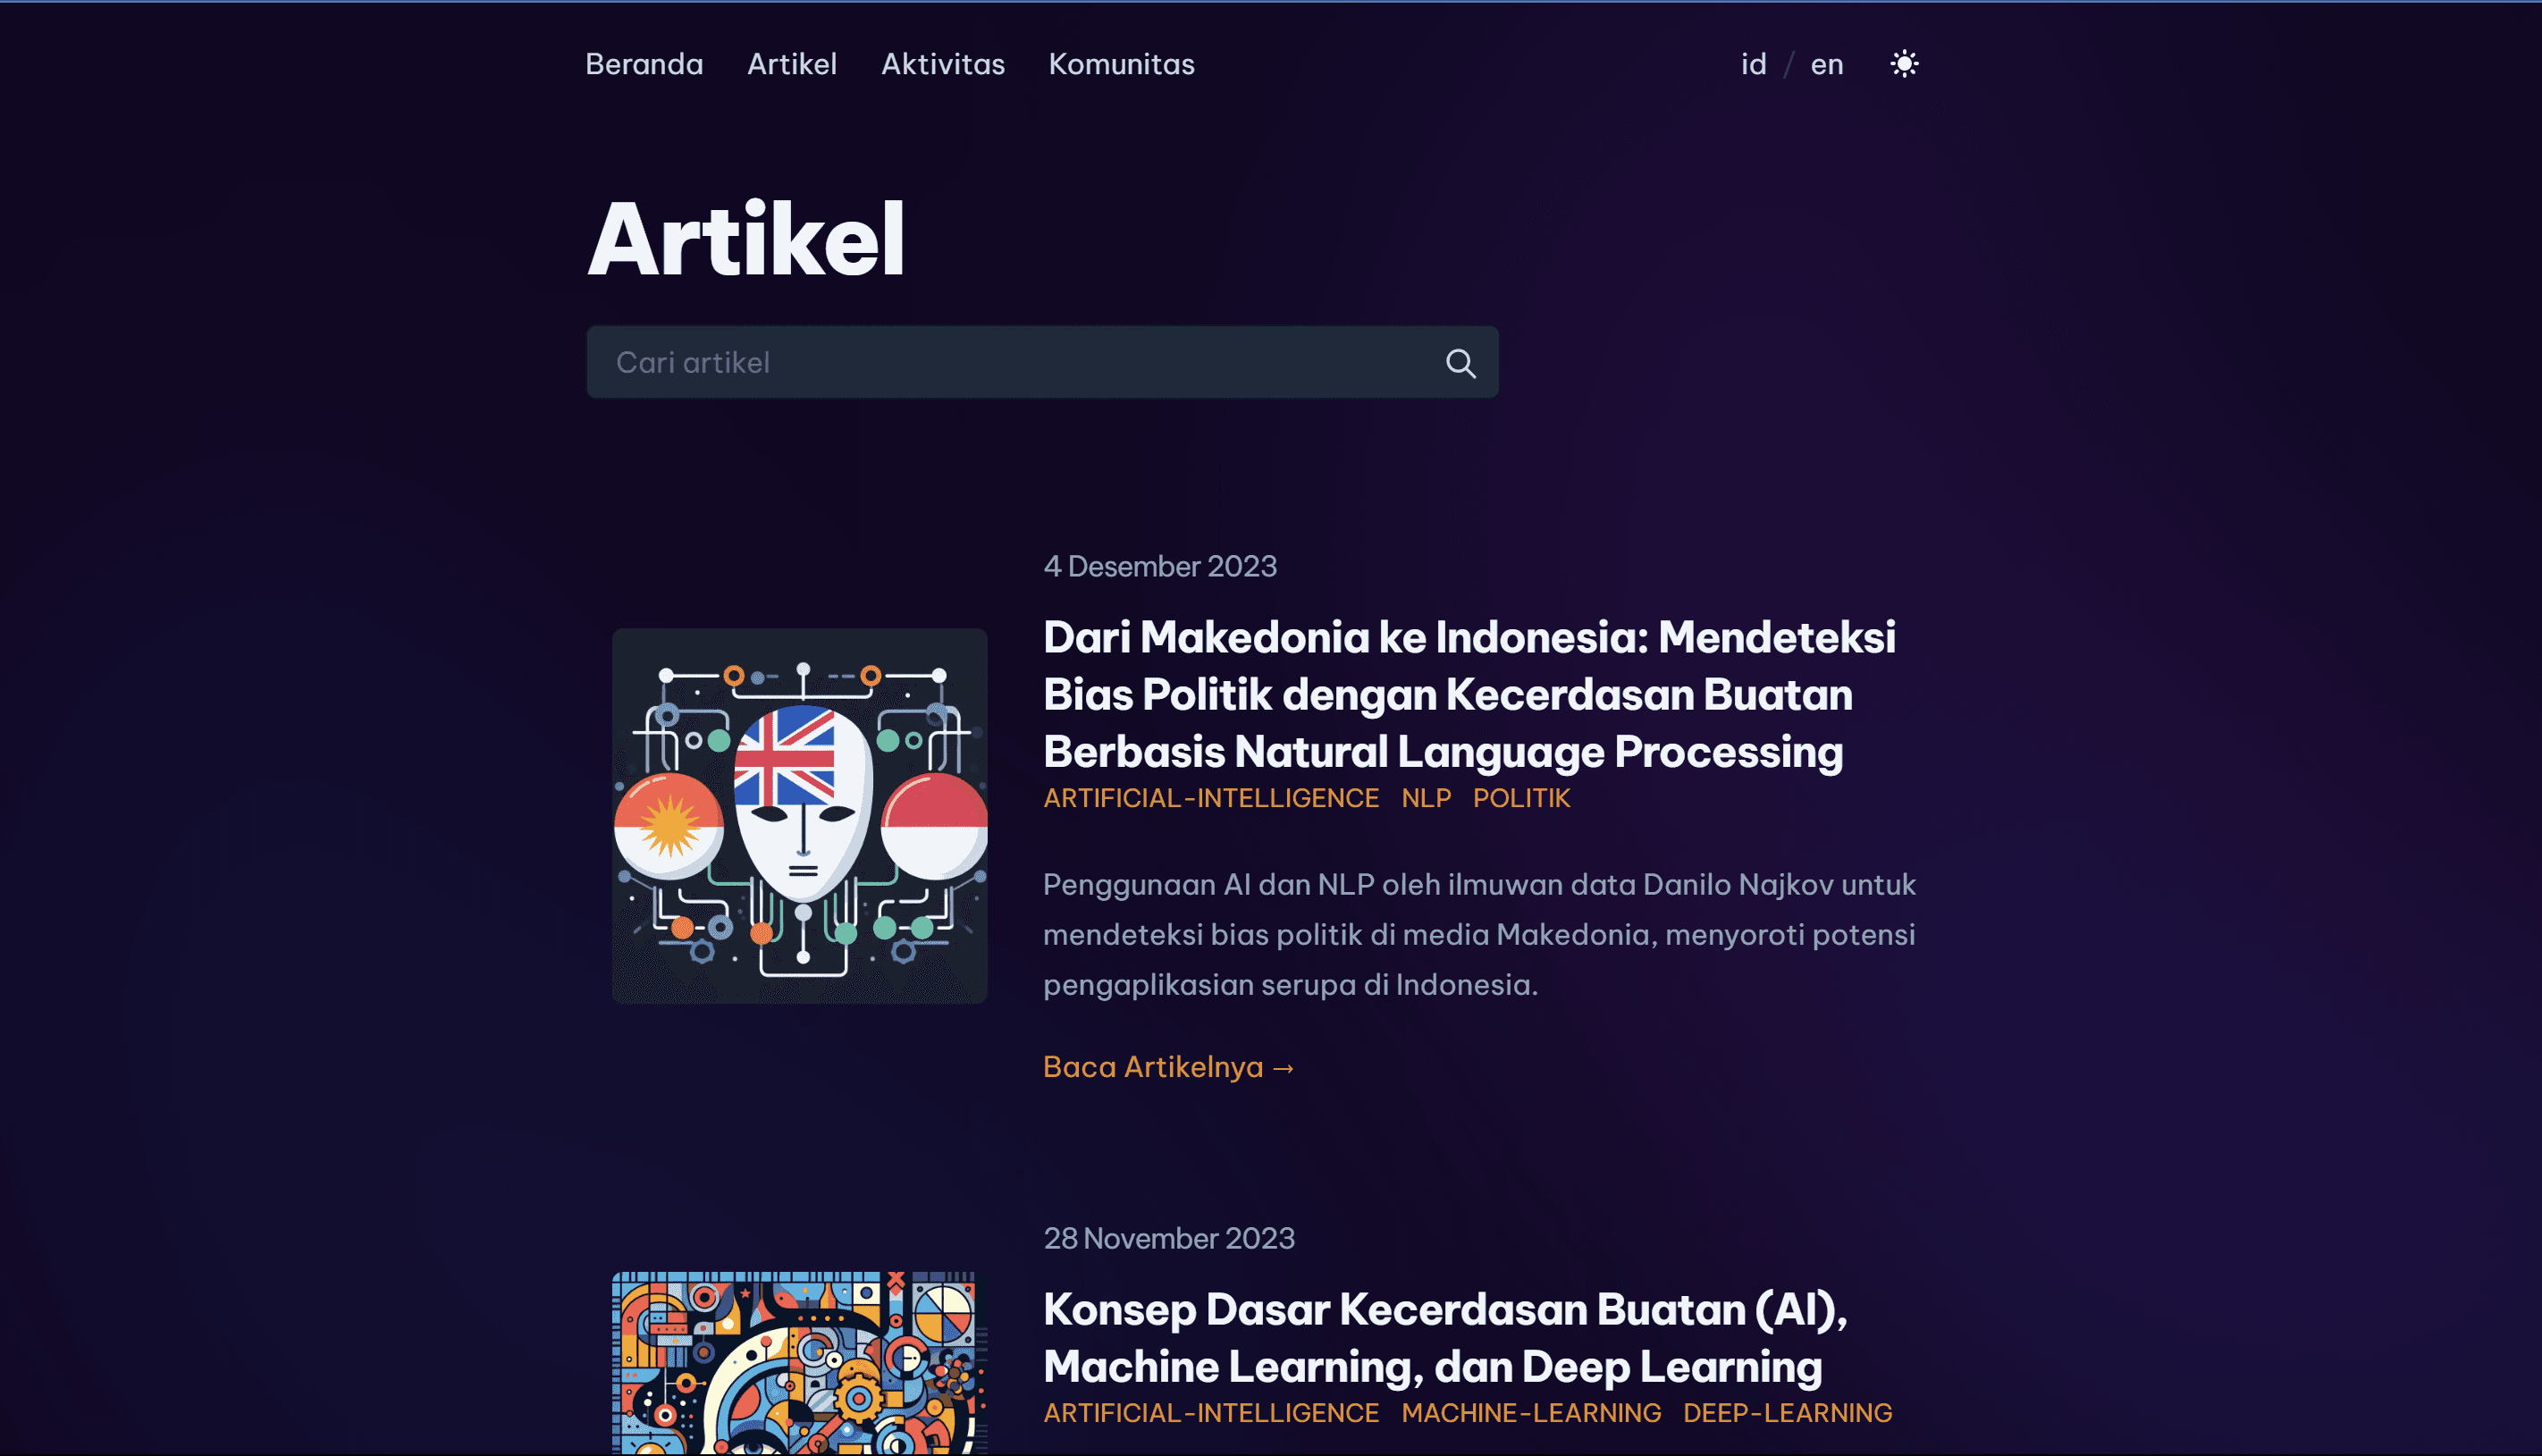Screen dimensions: 2542x1456
Task: Click the Baca Artikelnya link
Action: tap(1168, 1067)
